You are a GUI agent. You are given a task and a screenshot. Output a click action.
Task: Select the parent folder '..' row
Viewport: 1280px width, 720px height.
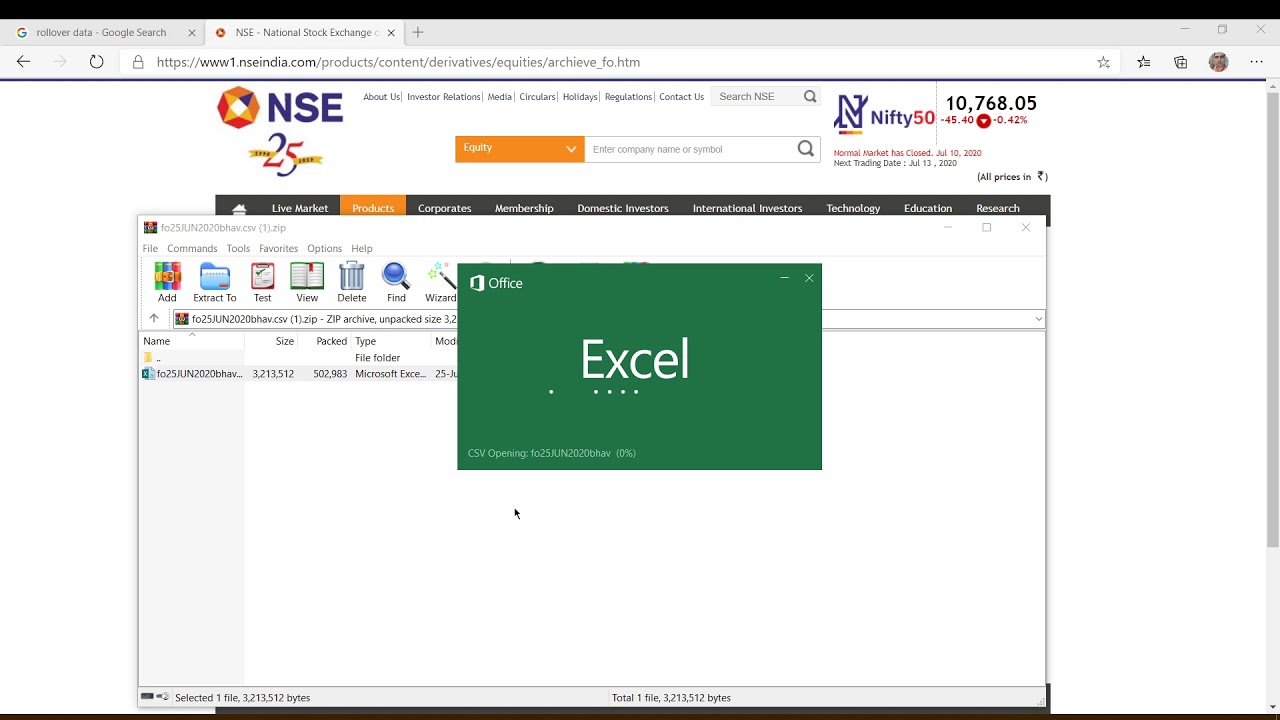pos(298,358)
